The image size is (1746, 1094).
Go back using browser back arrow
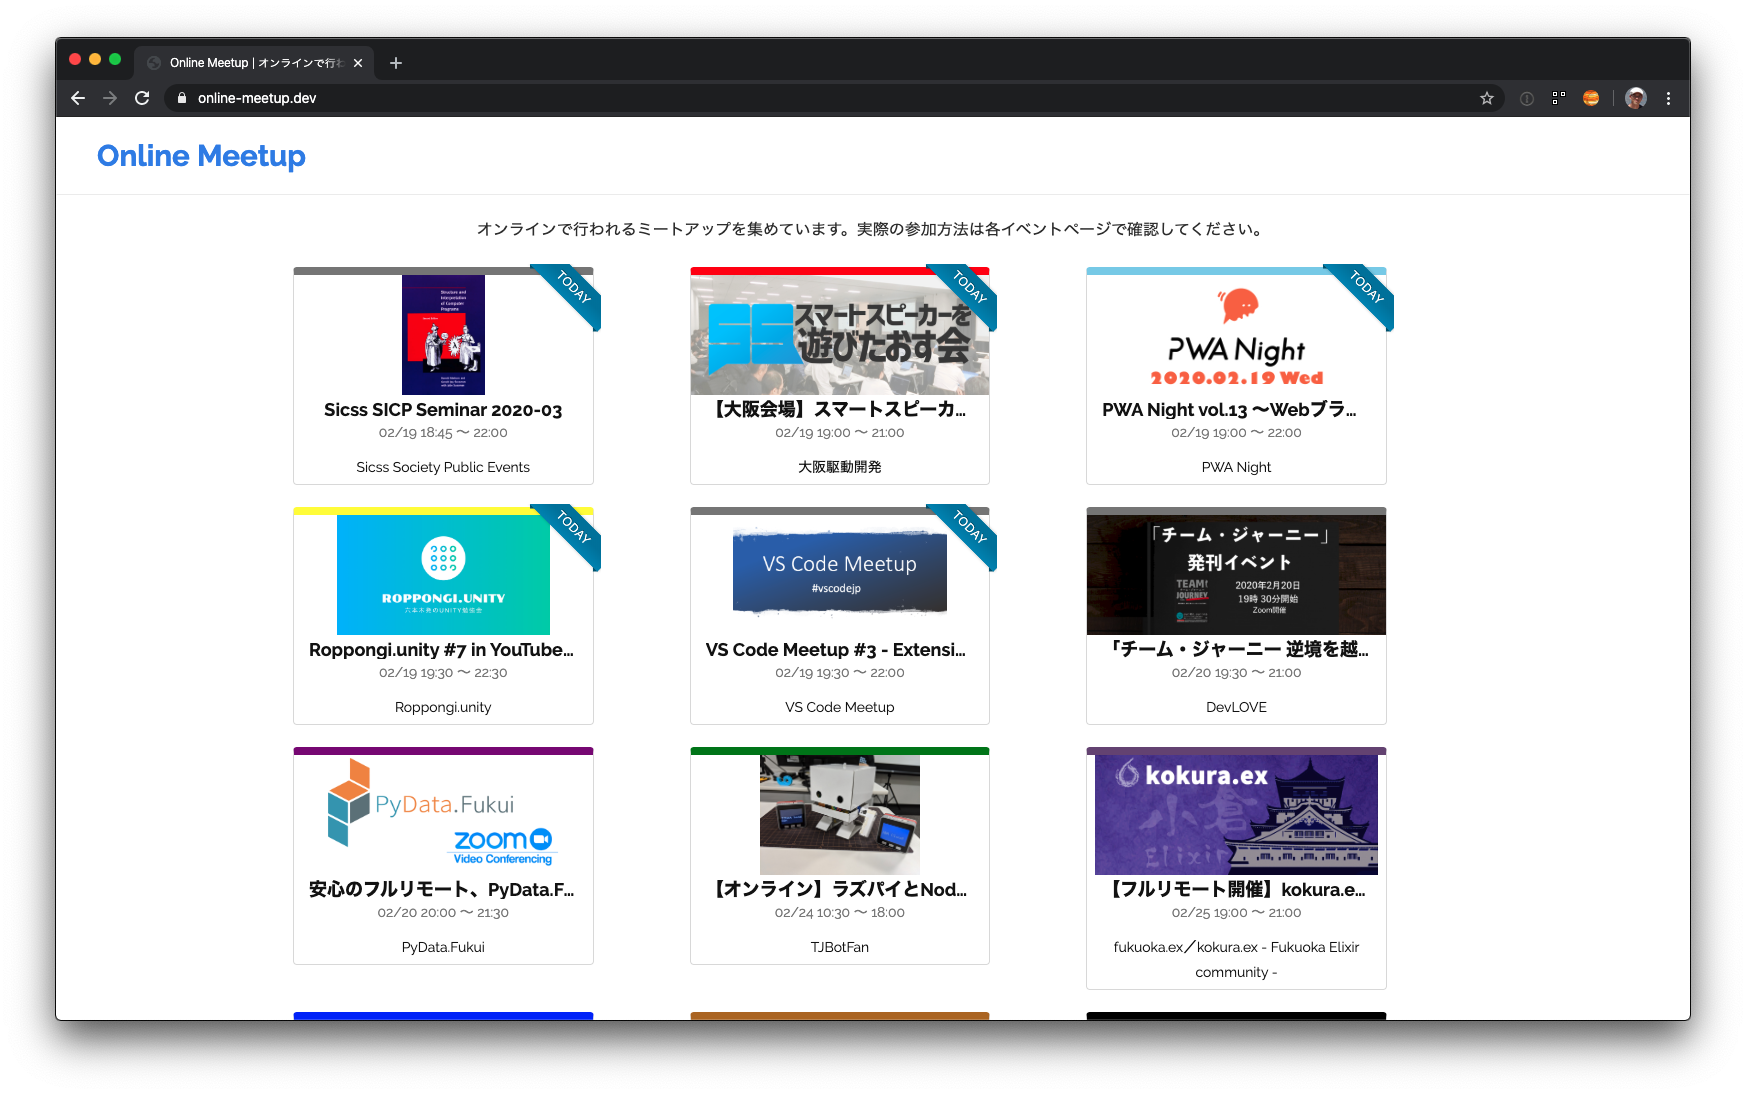point(78,98)
